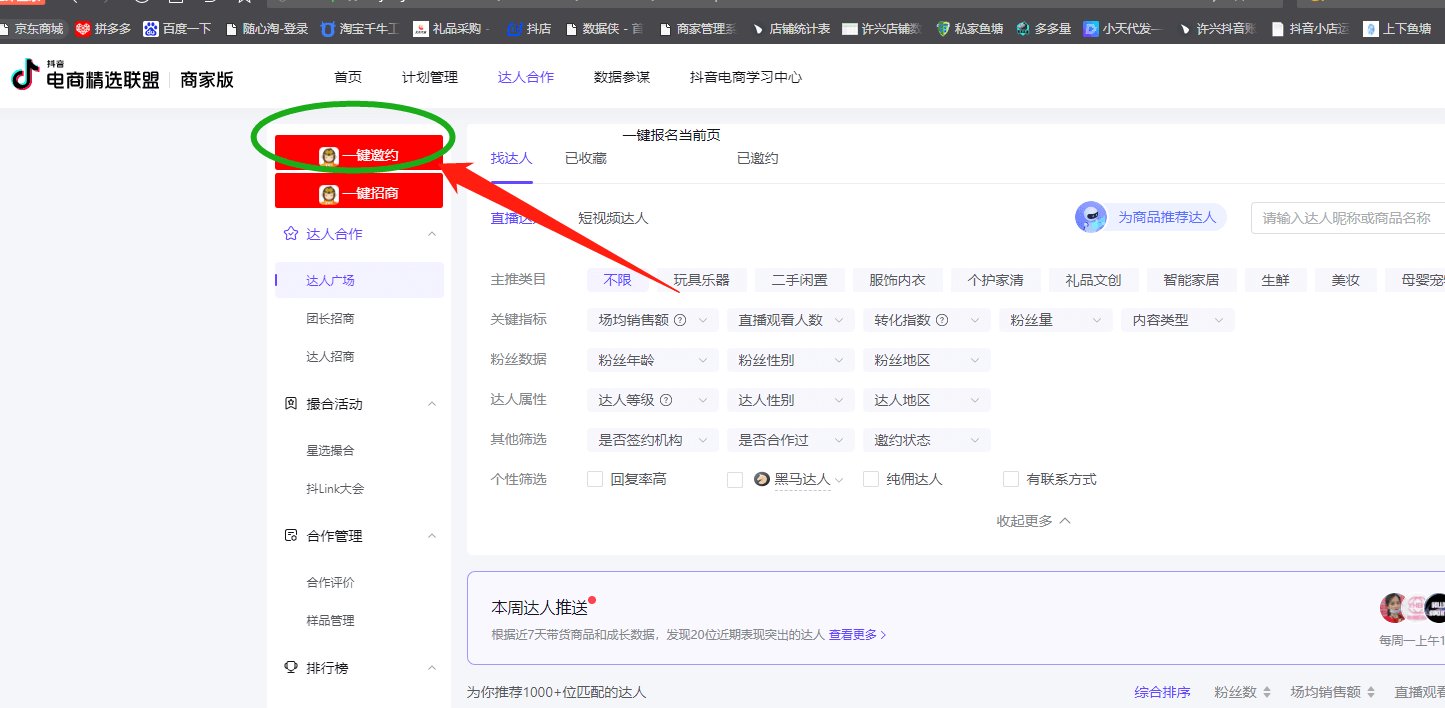Expand the 转化指数 dropdown
1445x708 pixels.
pyautogui.click(x=926, y=320)
